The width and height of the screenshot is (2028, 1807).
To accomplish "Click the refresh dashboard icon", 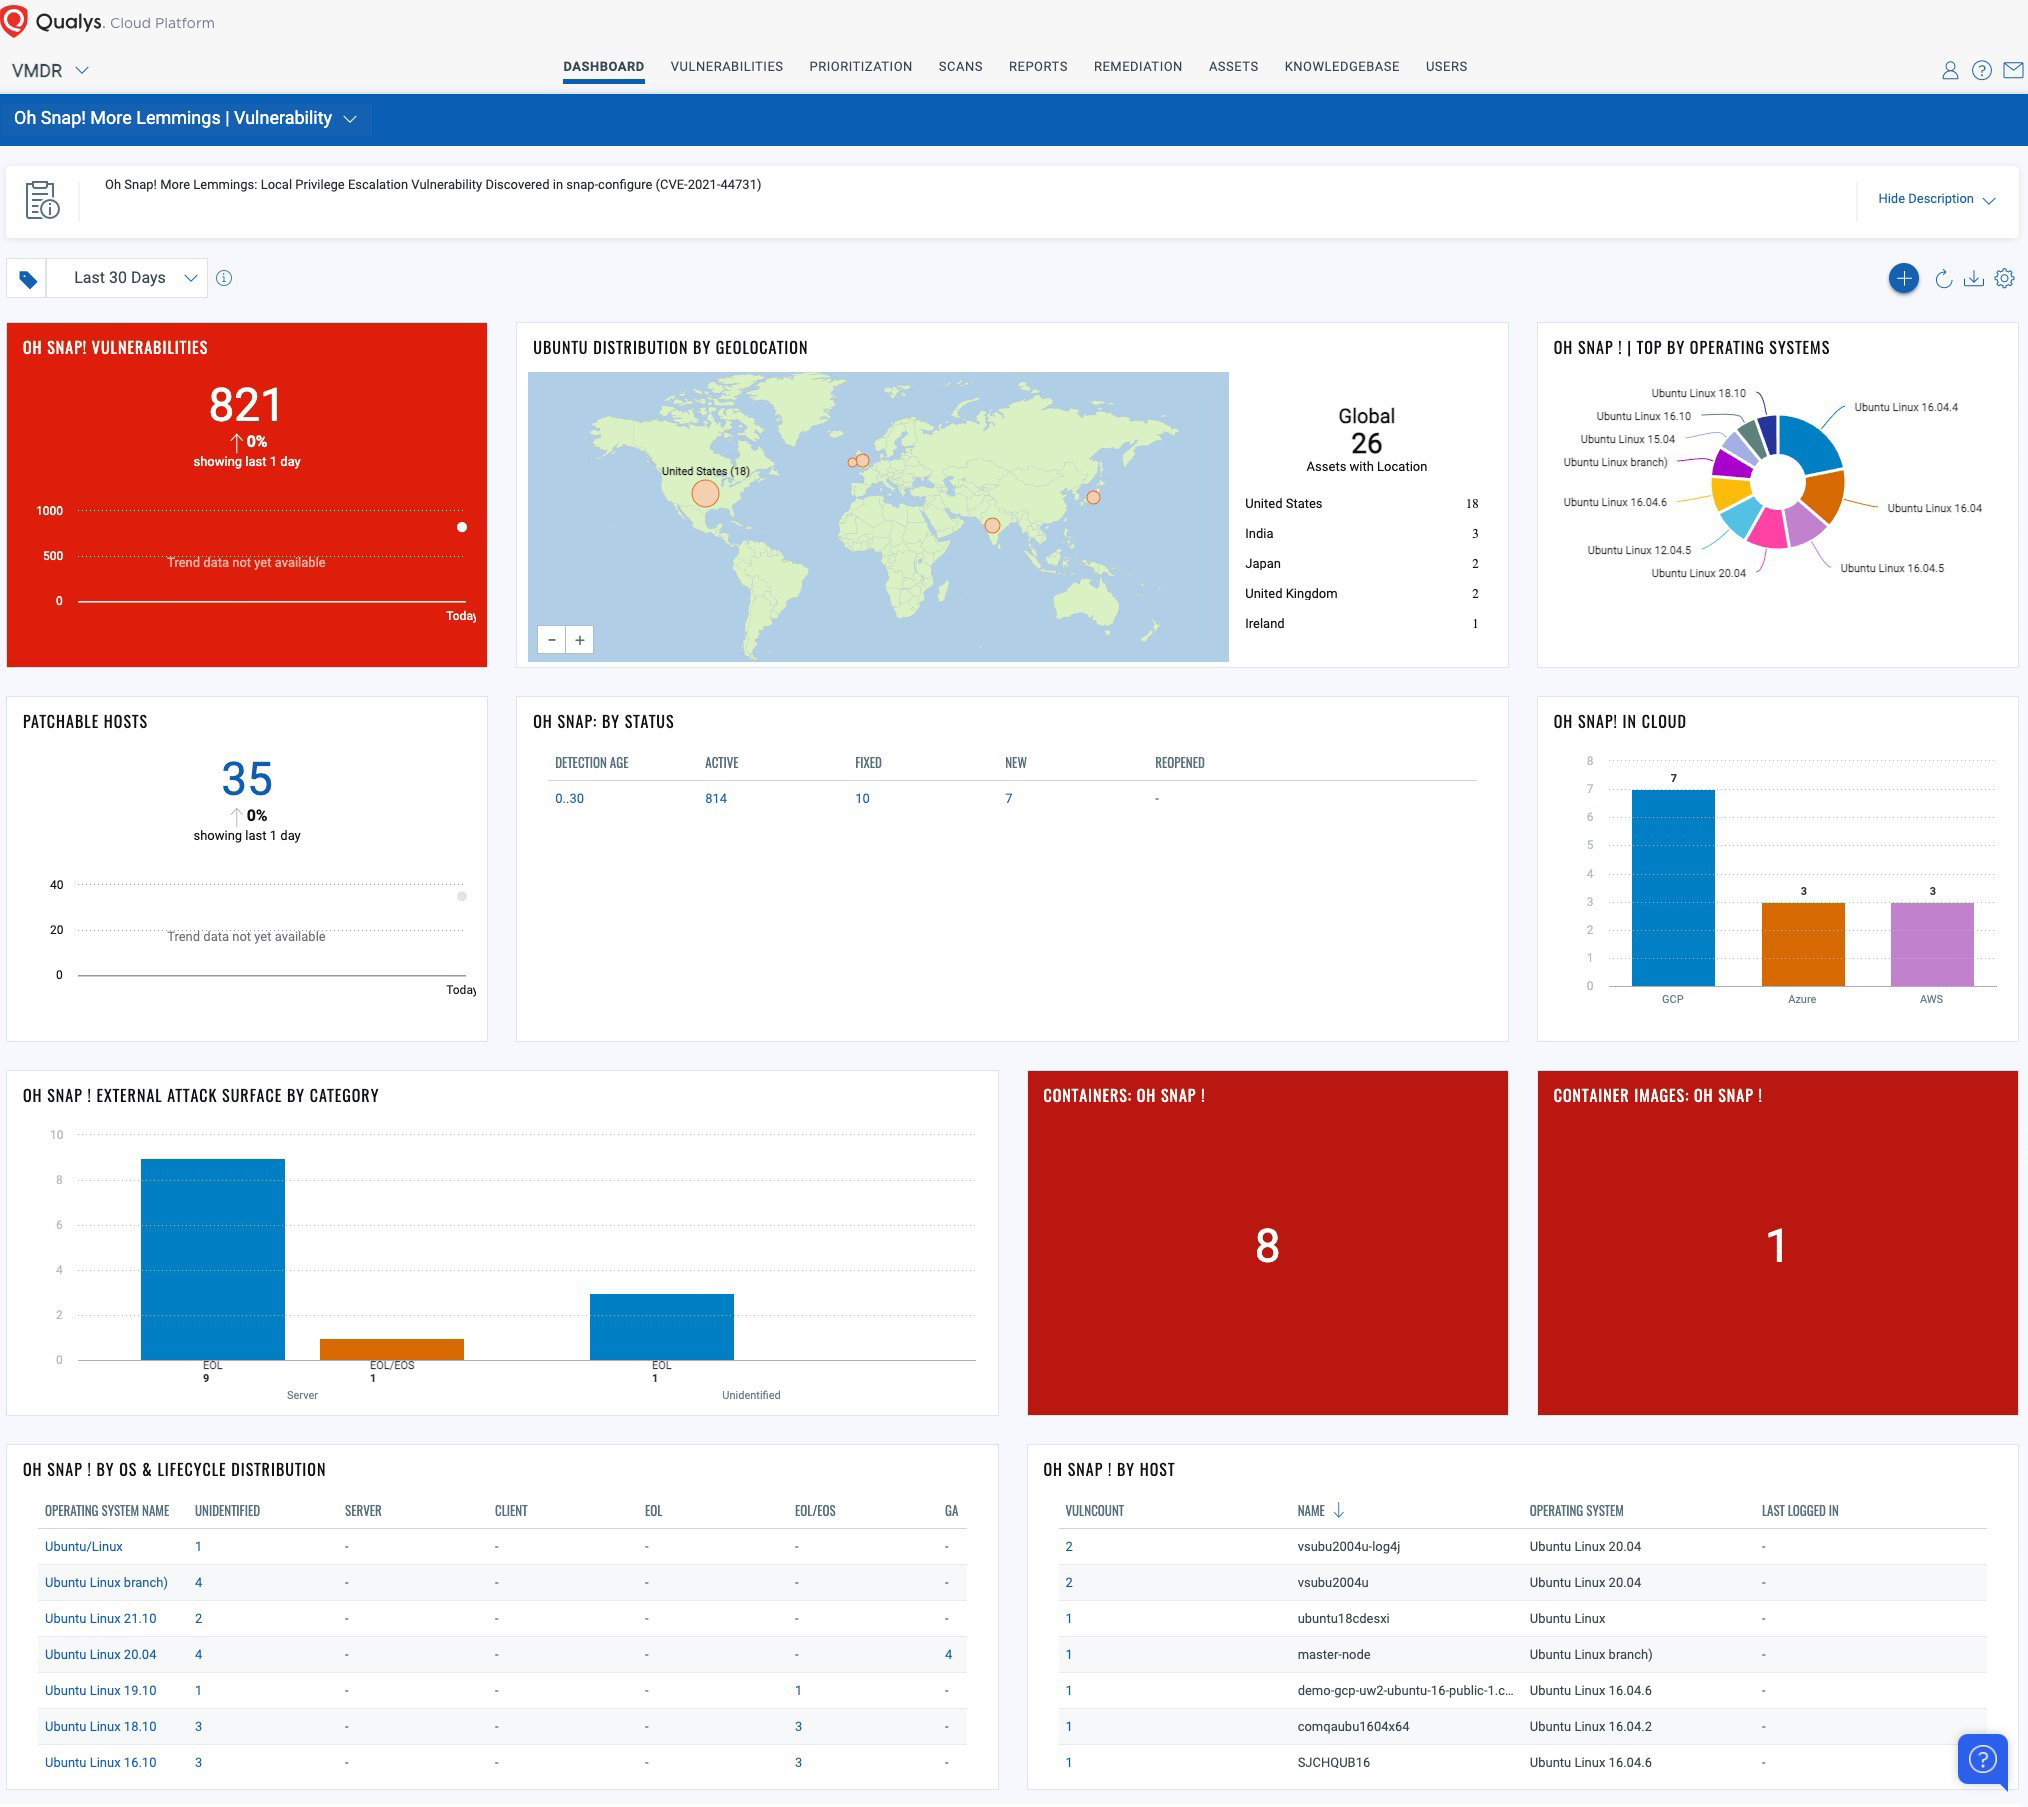I will pyautogui.click(x=1943, y=279).
